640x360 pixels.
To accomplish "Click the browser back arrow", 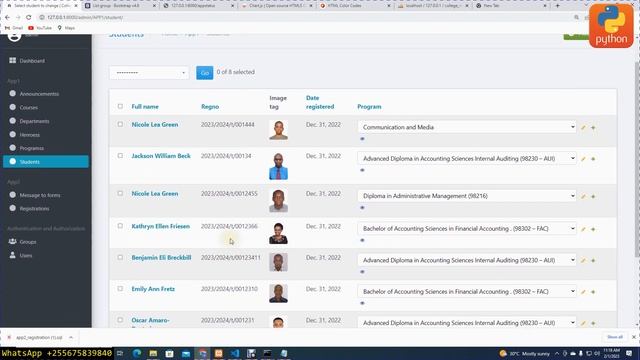I will pos(7,18).
